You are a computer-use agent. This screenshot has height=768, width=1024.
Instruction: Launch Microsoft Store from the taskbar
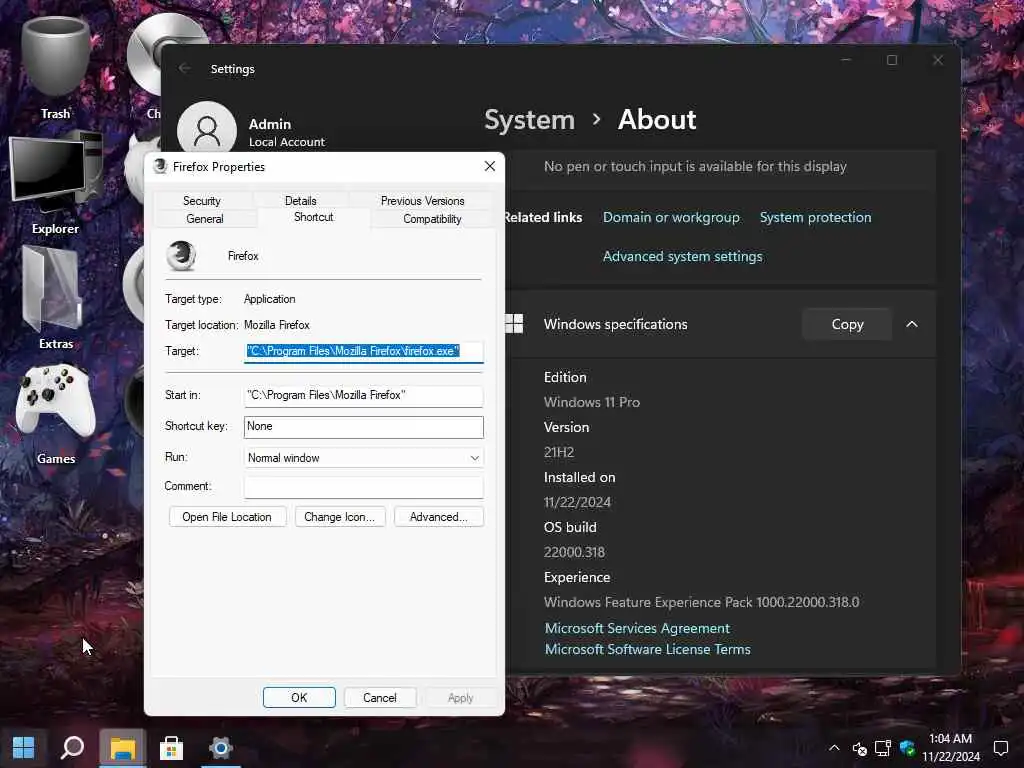point(171,748)
